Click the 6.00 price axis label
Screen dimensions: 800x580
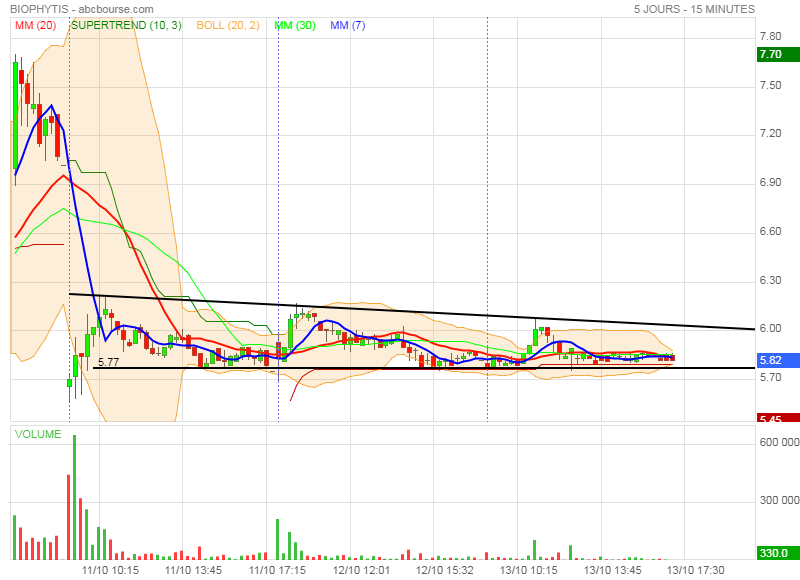point(770,329)
